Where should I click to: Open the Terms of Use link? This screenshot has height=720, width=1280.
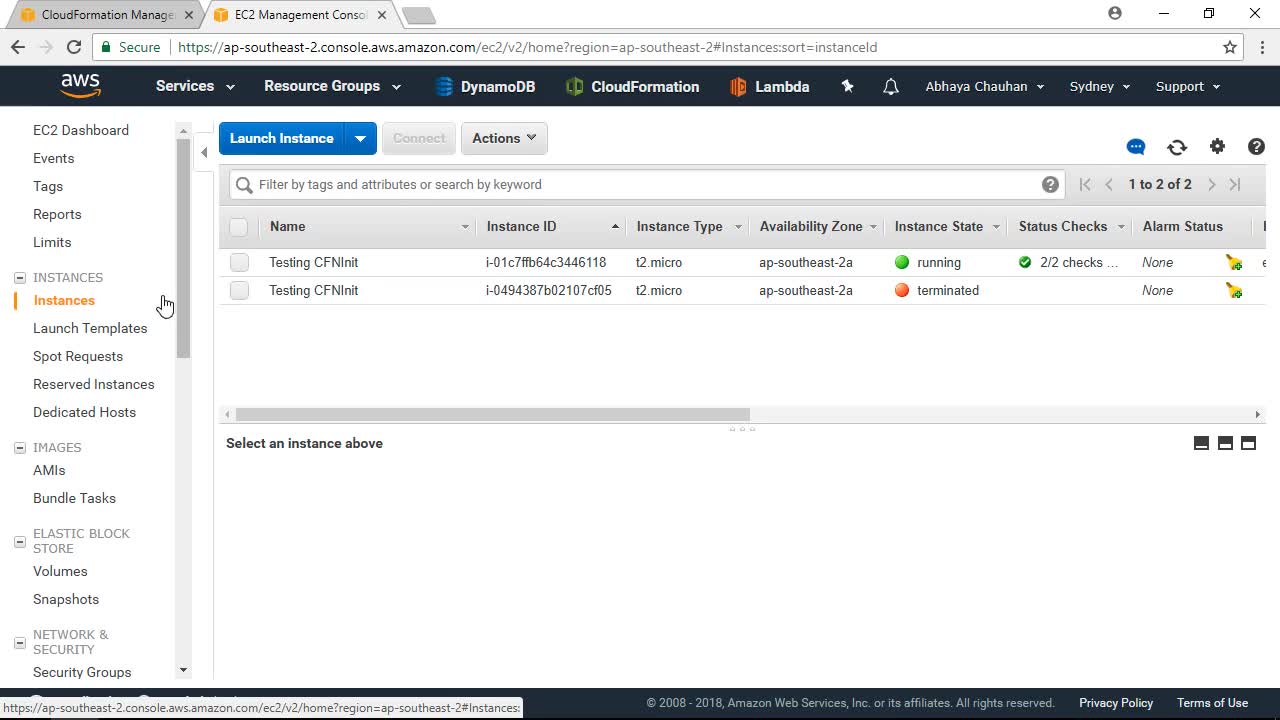pyautogui.click(x=1212, y=703)
